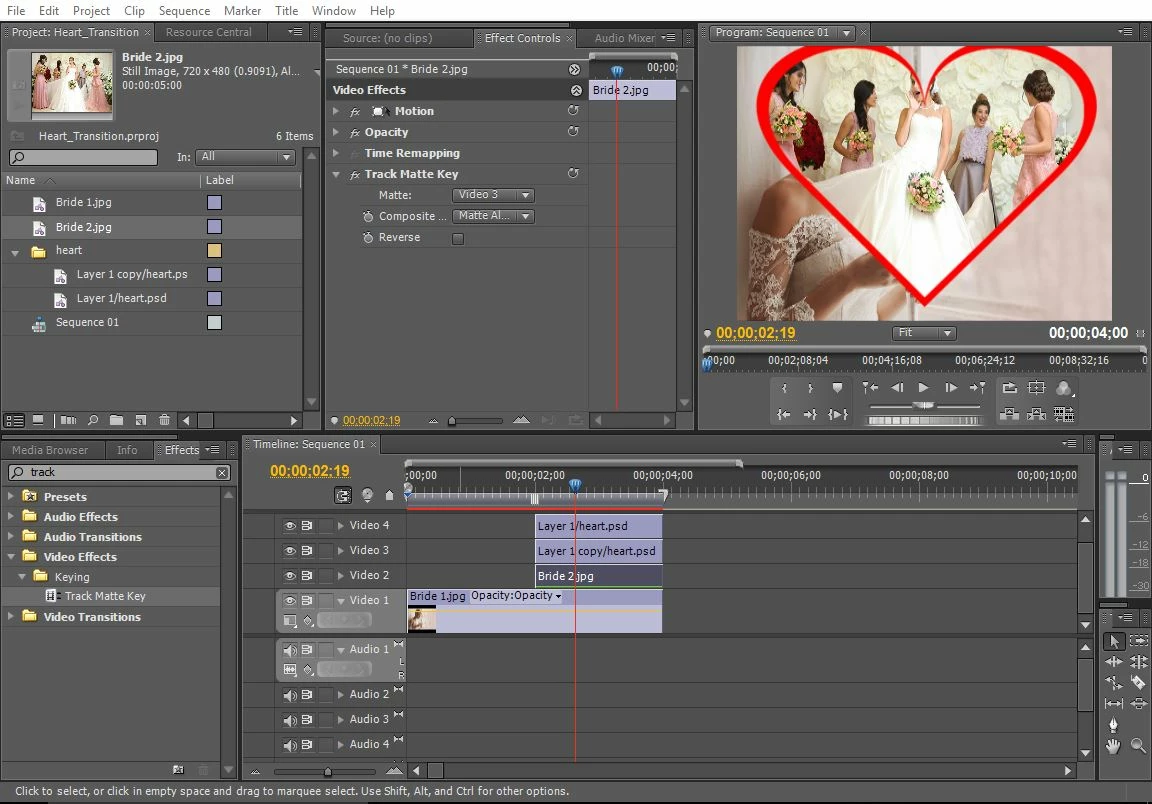Click Go to In Point button
This screenshot has height=804, width=1152.
click(784, 414)
